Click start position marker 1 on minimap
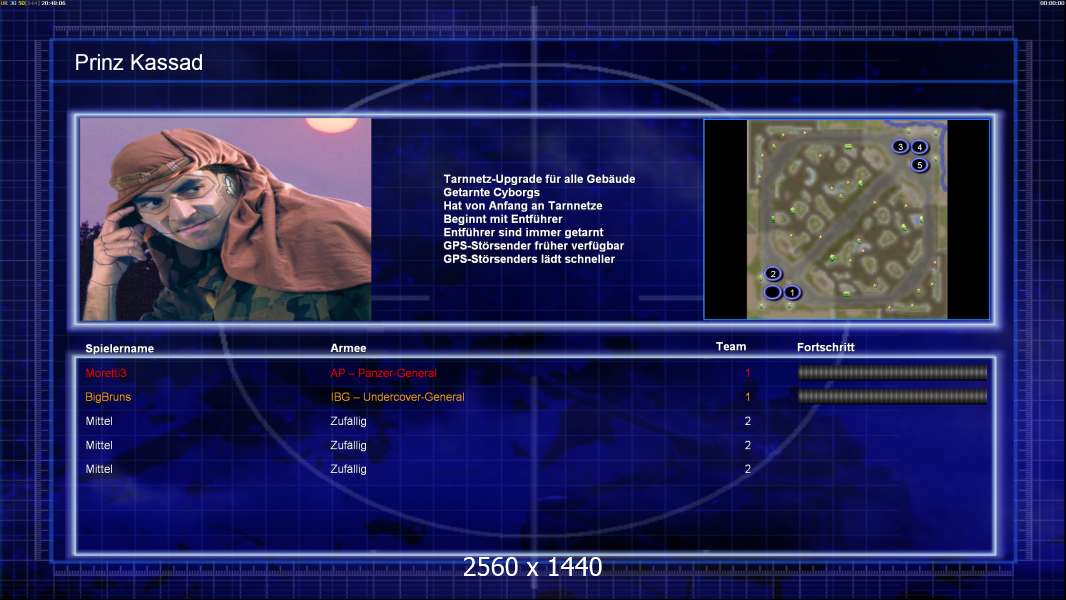The image size is (1066, 600). [792, 292]
